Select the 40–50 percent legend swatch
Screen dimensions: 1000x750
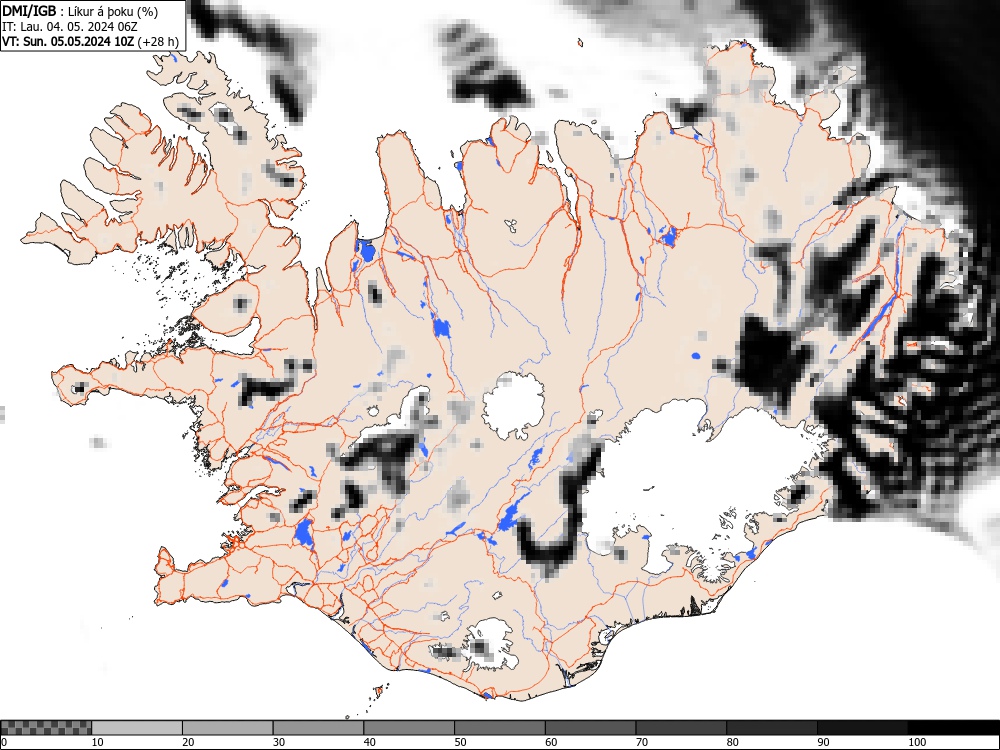coord(409,728)
